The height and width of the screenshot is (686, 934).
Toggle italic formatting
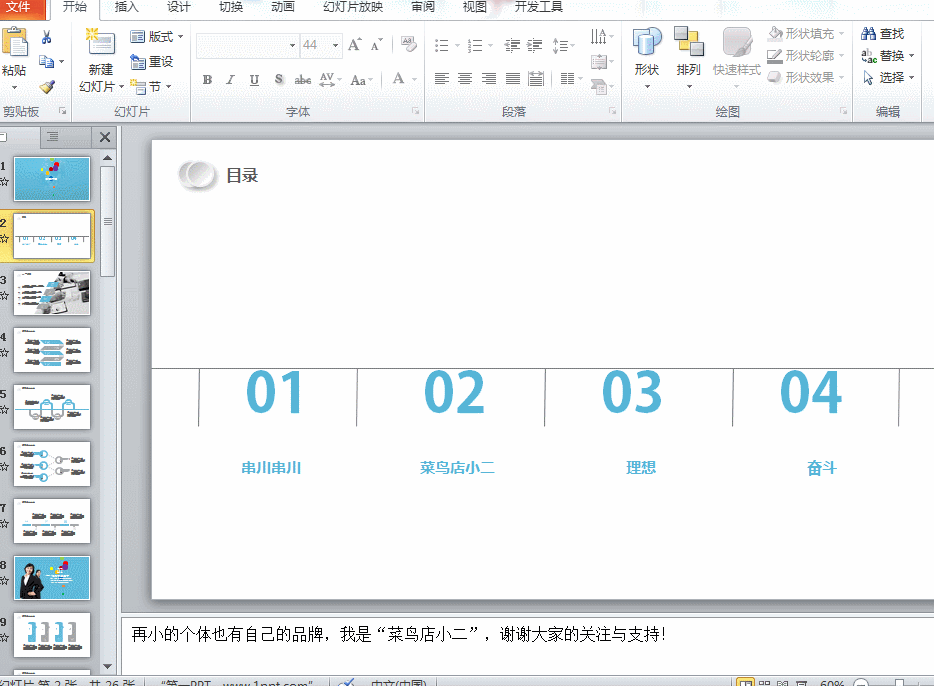tap(230, 79)
